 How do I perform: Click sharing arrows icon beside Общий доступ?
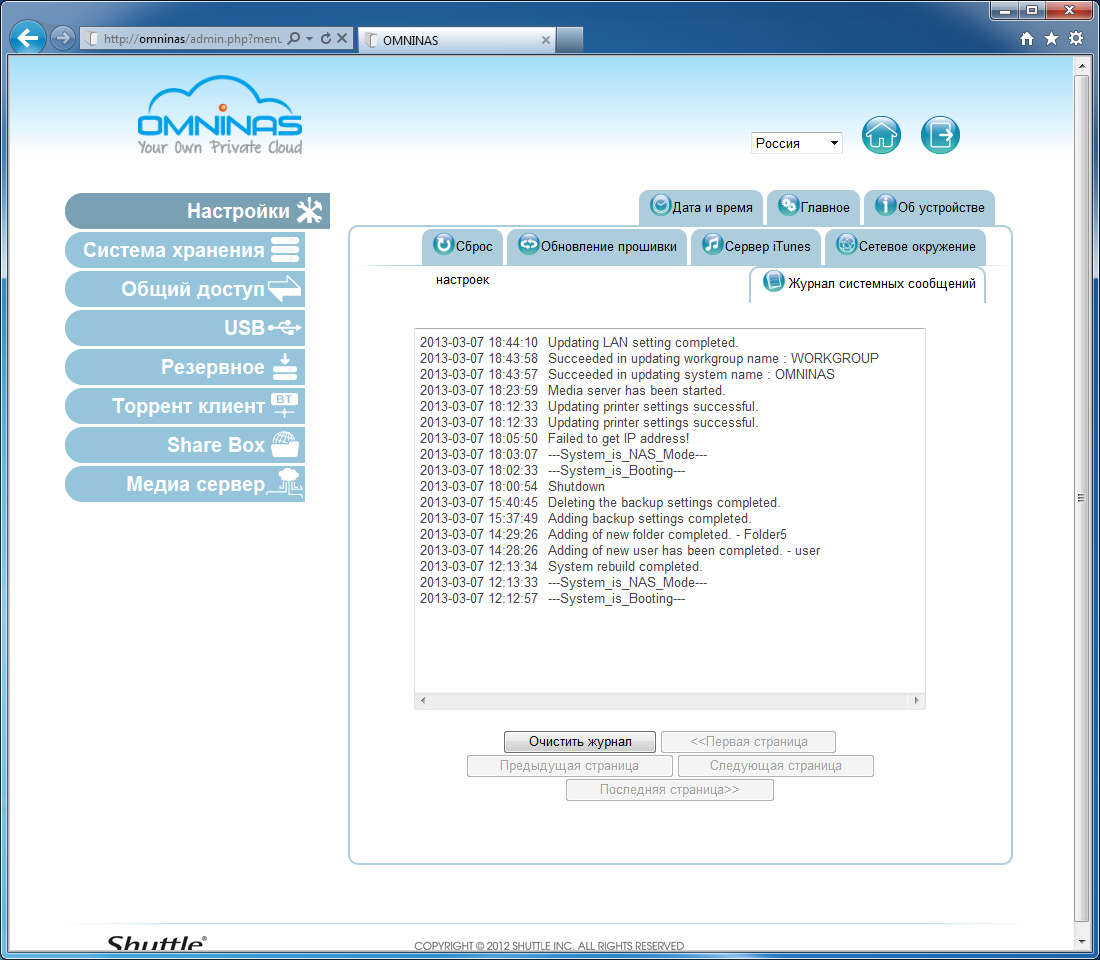pyautogui.click(x=284, y=288)
